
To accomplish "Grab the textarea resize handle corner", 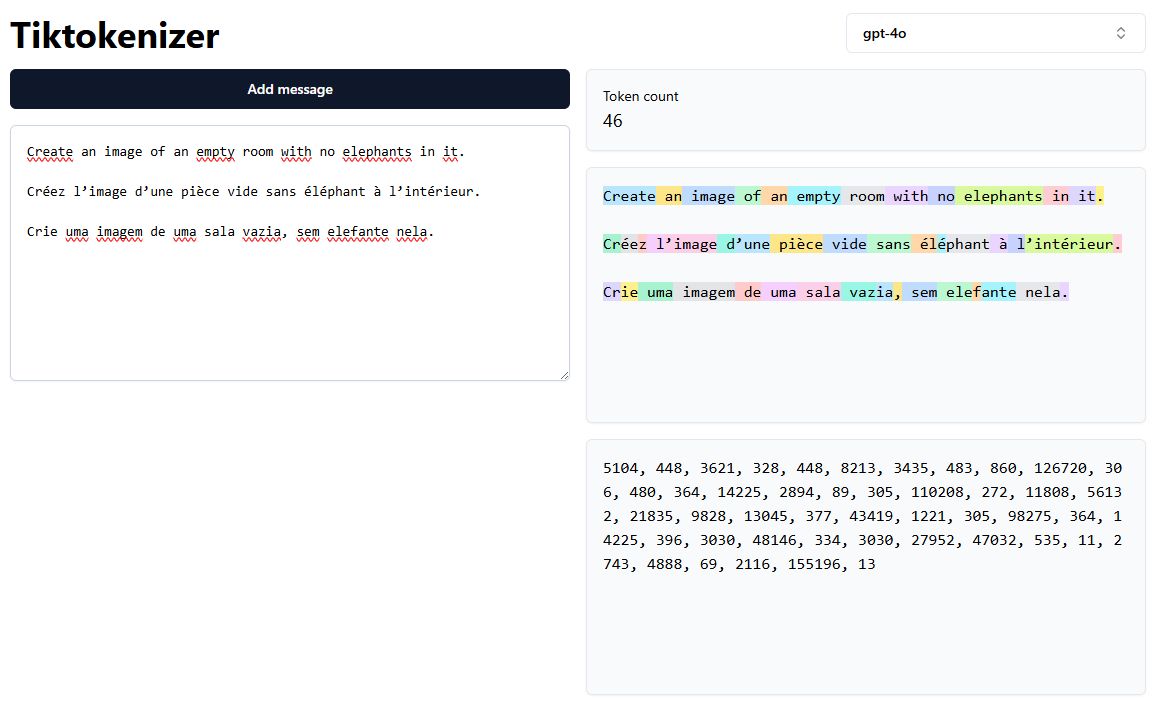I will tap(564, 375).
